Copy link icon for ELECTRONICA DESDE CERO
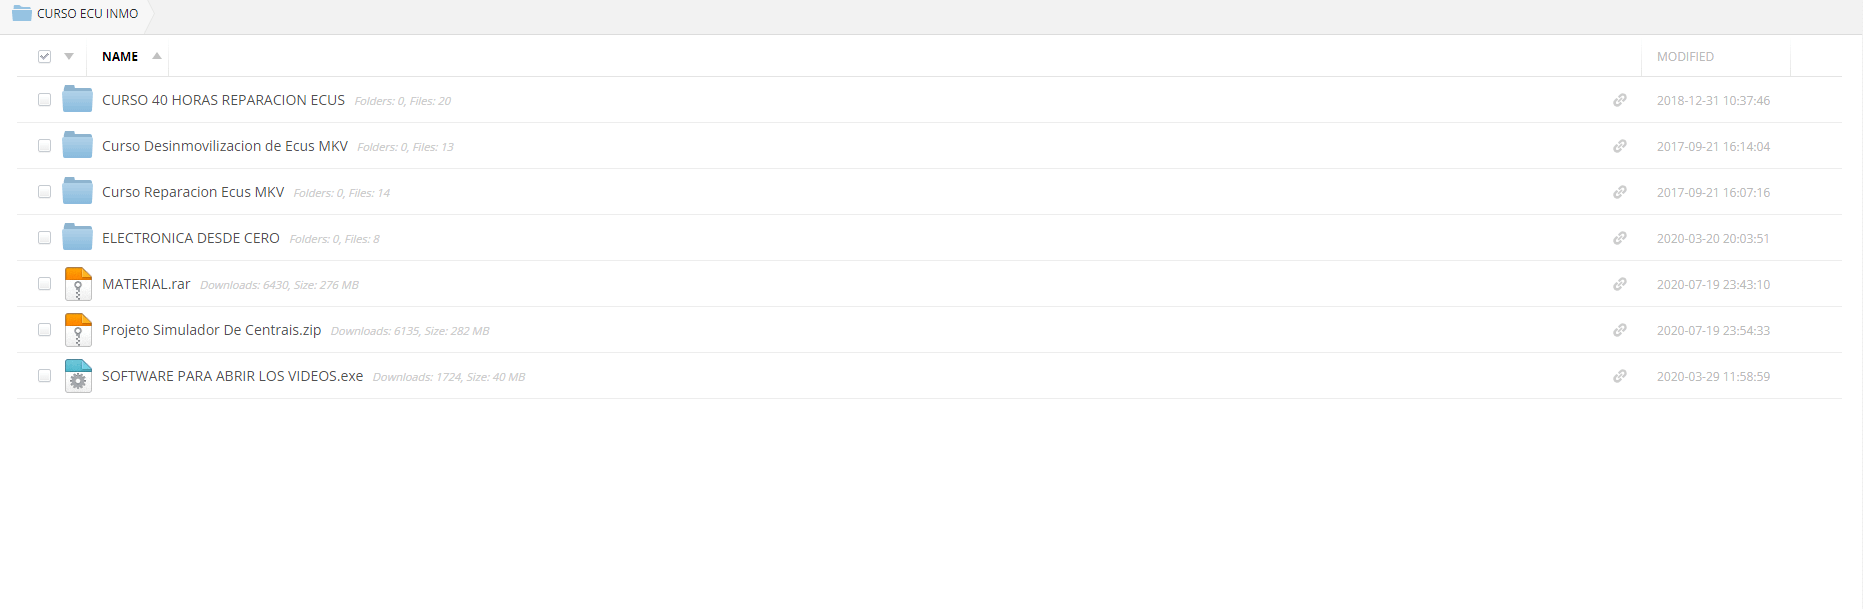The image size is (1863, 609). (1619, 238)
